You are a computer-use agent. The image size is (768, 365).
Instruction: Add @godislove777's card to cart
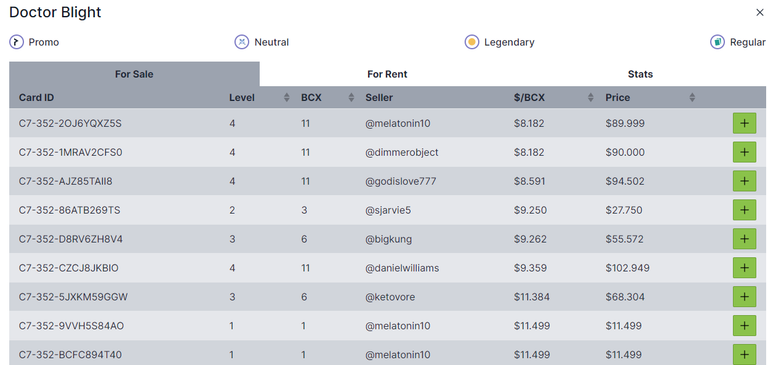[744, 181]
